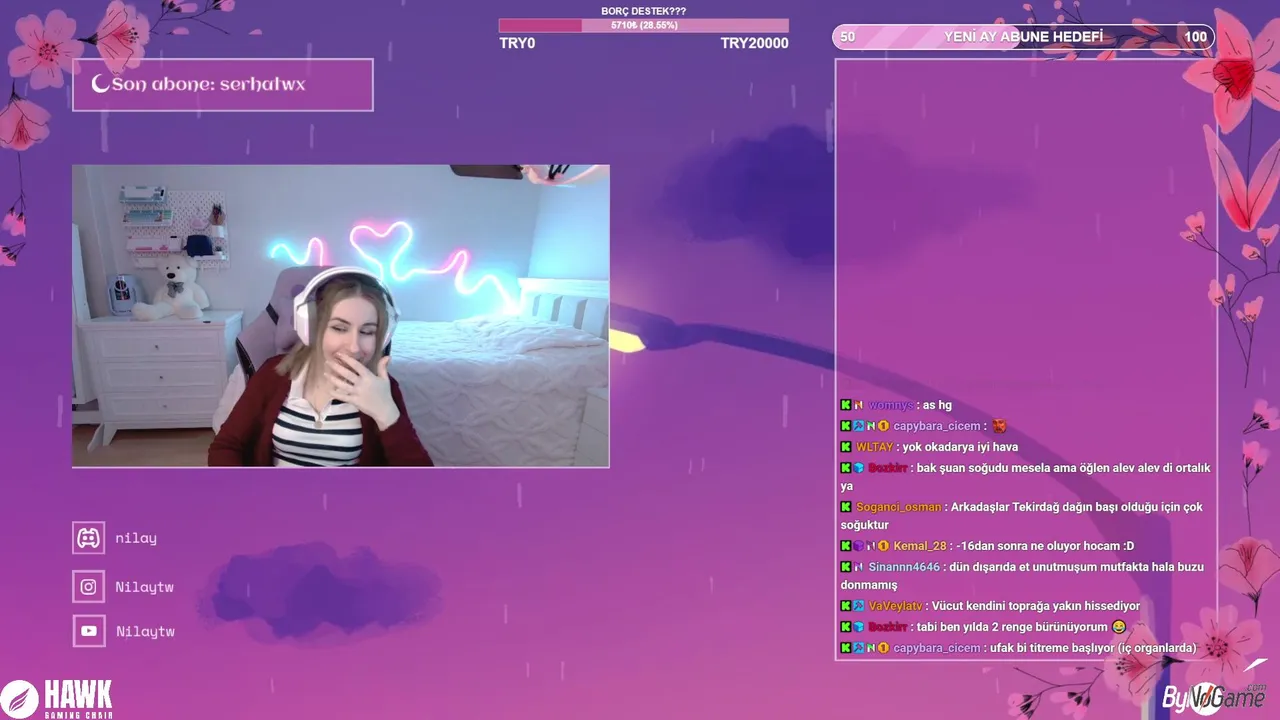Click the YouTube 'Nilaytw' handle text
Image resolution: width=1280 pixels, height=720 pixels.
coord(145,631)
